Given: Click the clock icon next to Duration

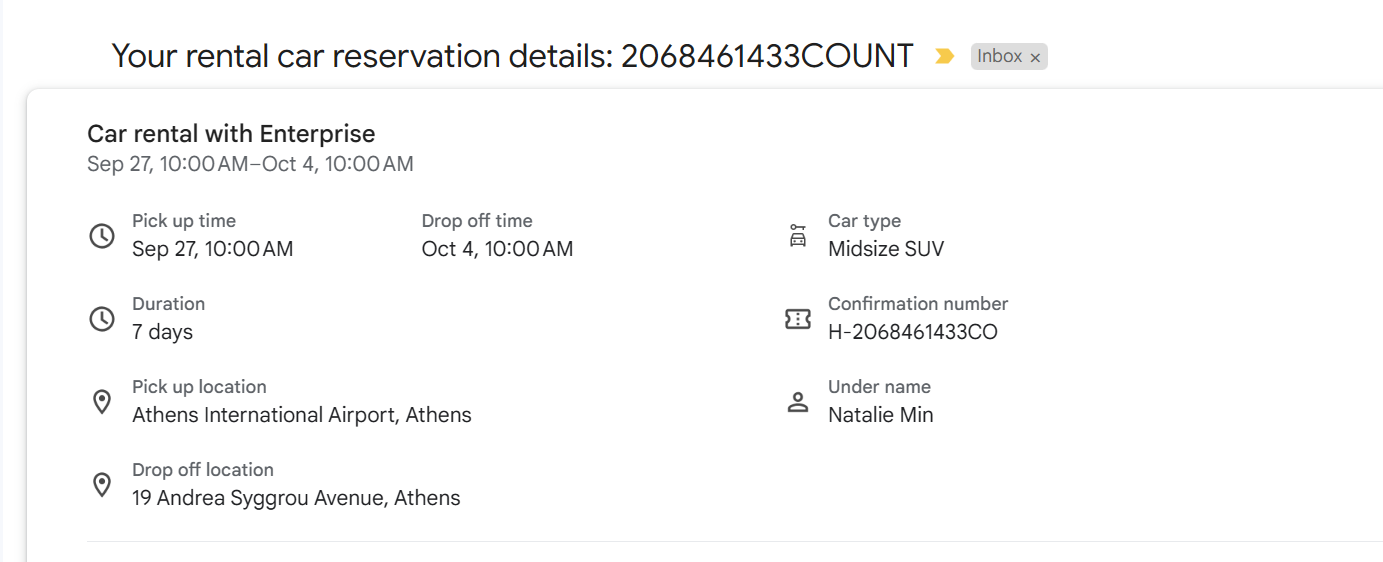Looking at the screenshot, I should click(102, 319).
